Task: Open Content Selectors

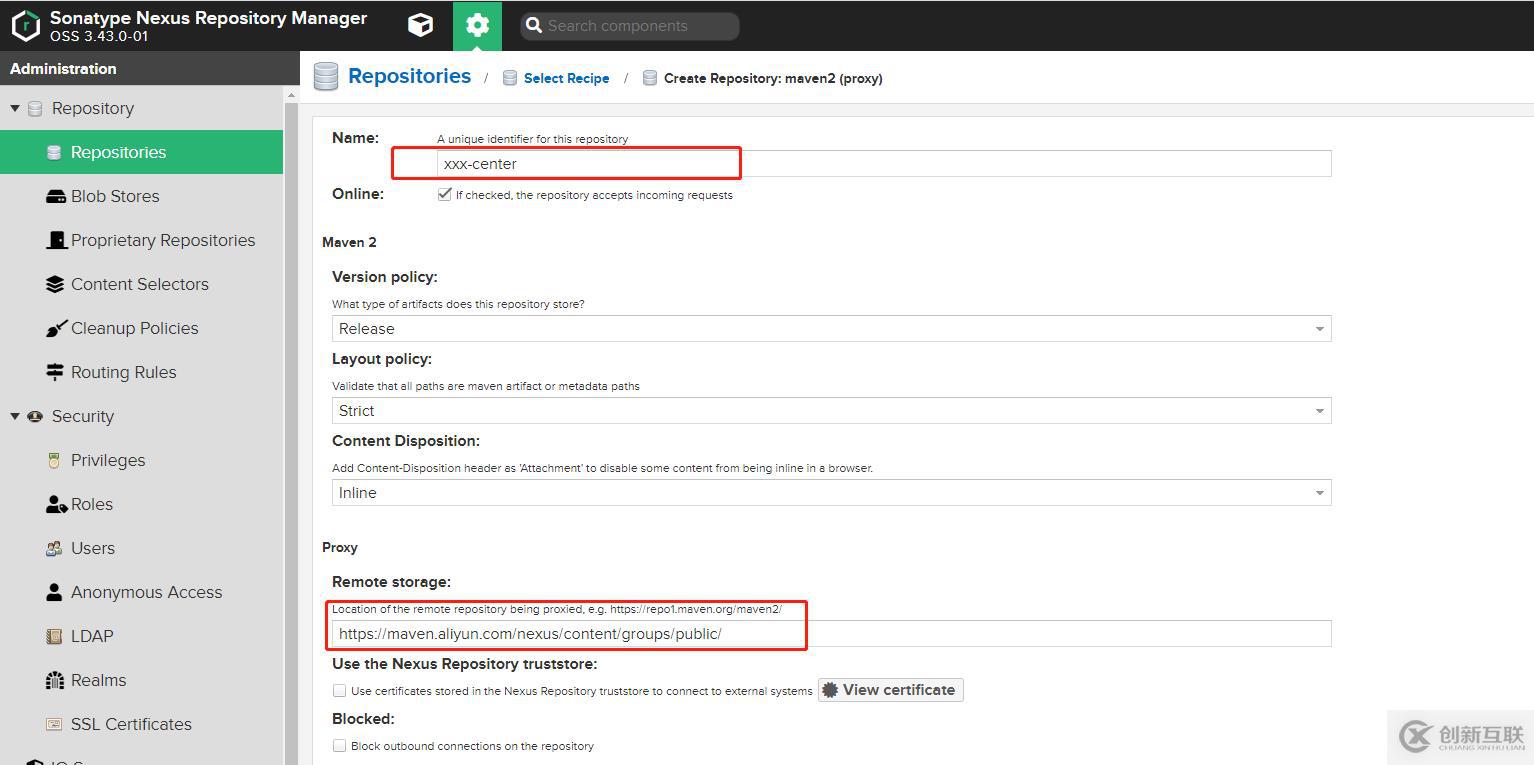Action: click(x=140, y=284)
